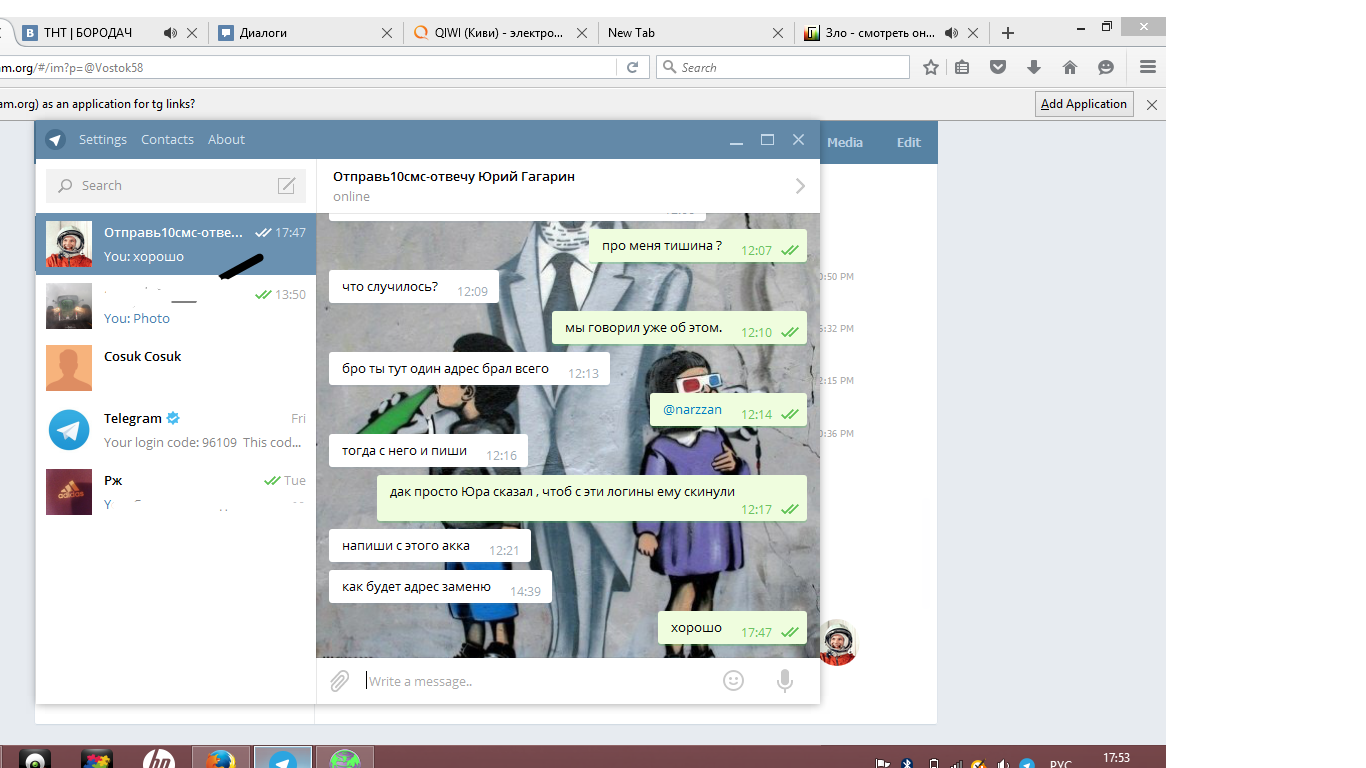Click the Pocket icon in Firefox toolbar
Viewport: 1366px width, 768px height.
coord(998,67)
